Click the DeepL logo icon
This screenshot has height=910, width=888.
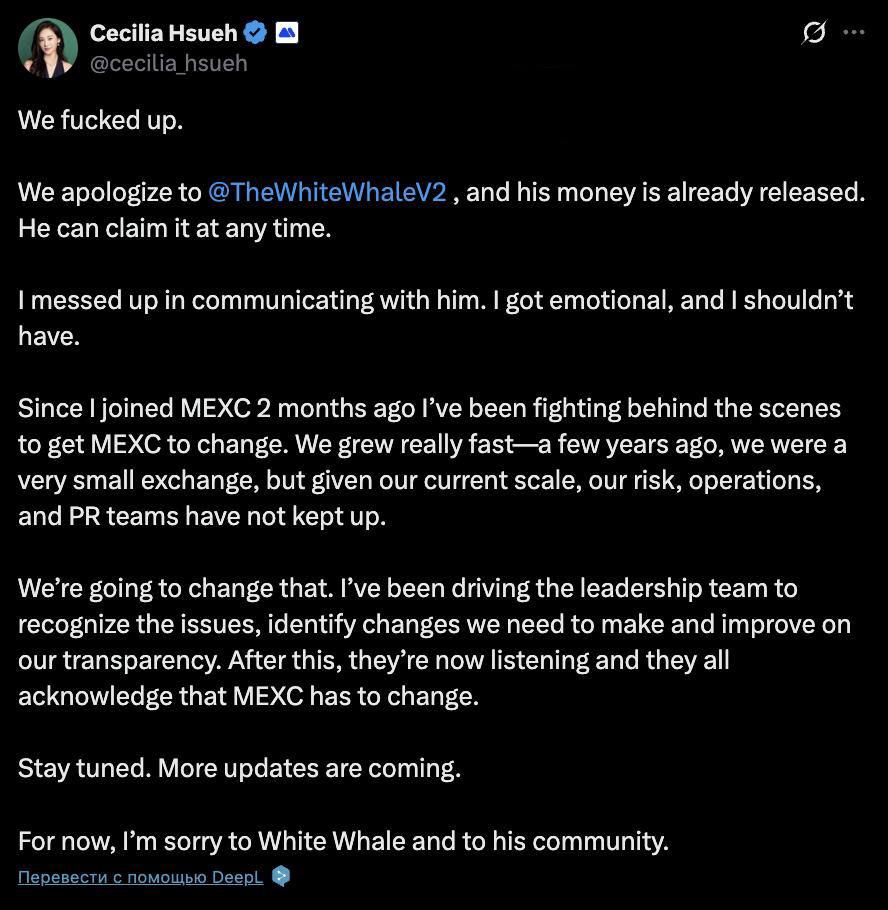tap(281, 877)
